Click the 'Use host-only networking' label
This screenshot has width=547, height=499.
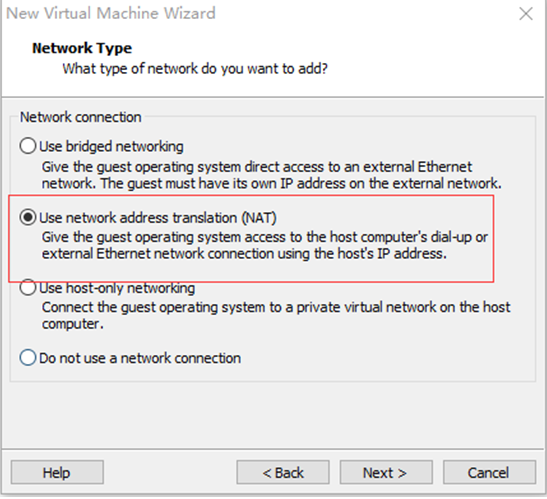[117, 288]
